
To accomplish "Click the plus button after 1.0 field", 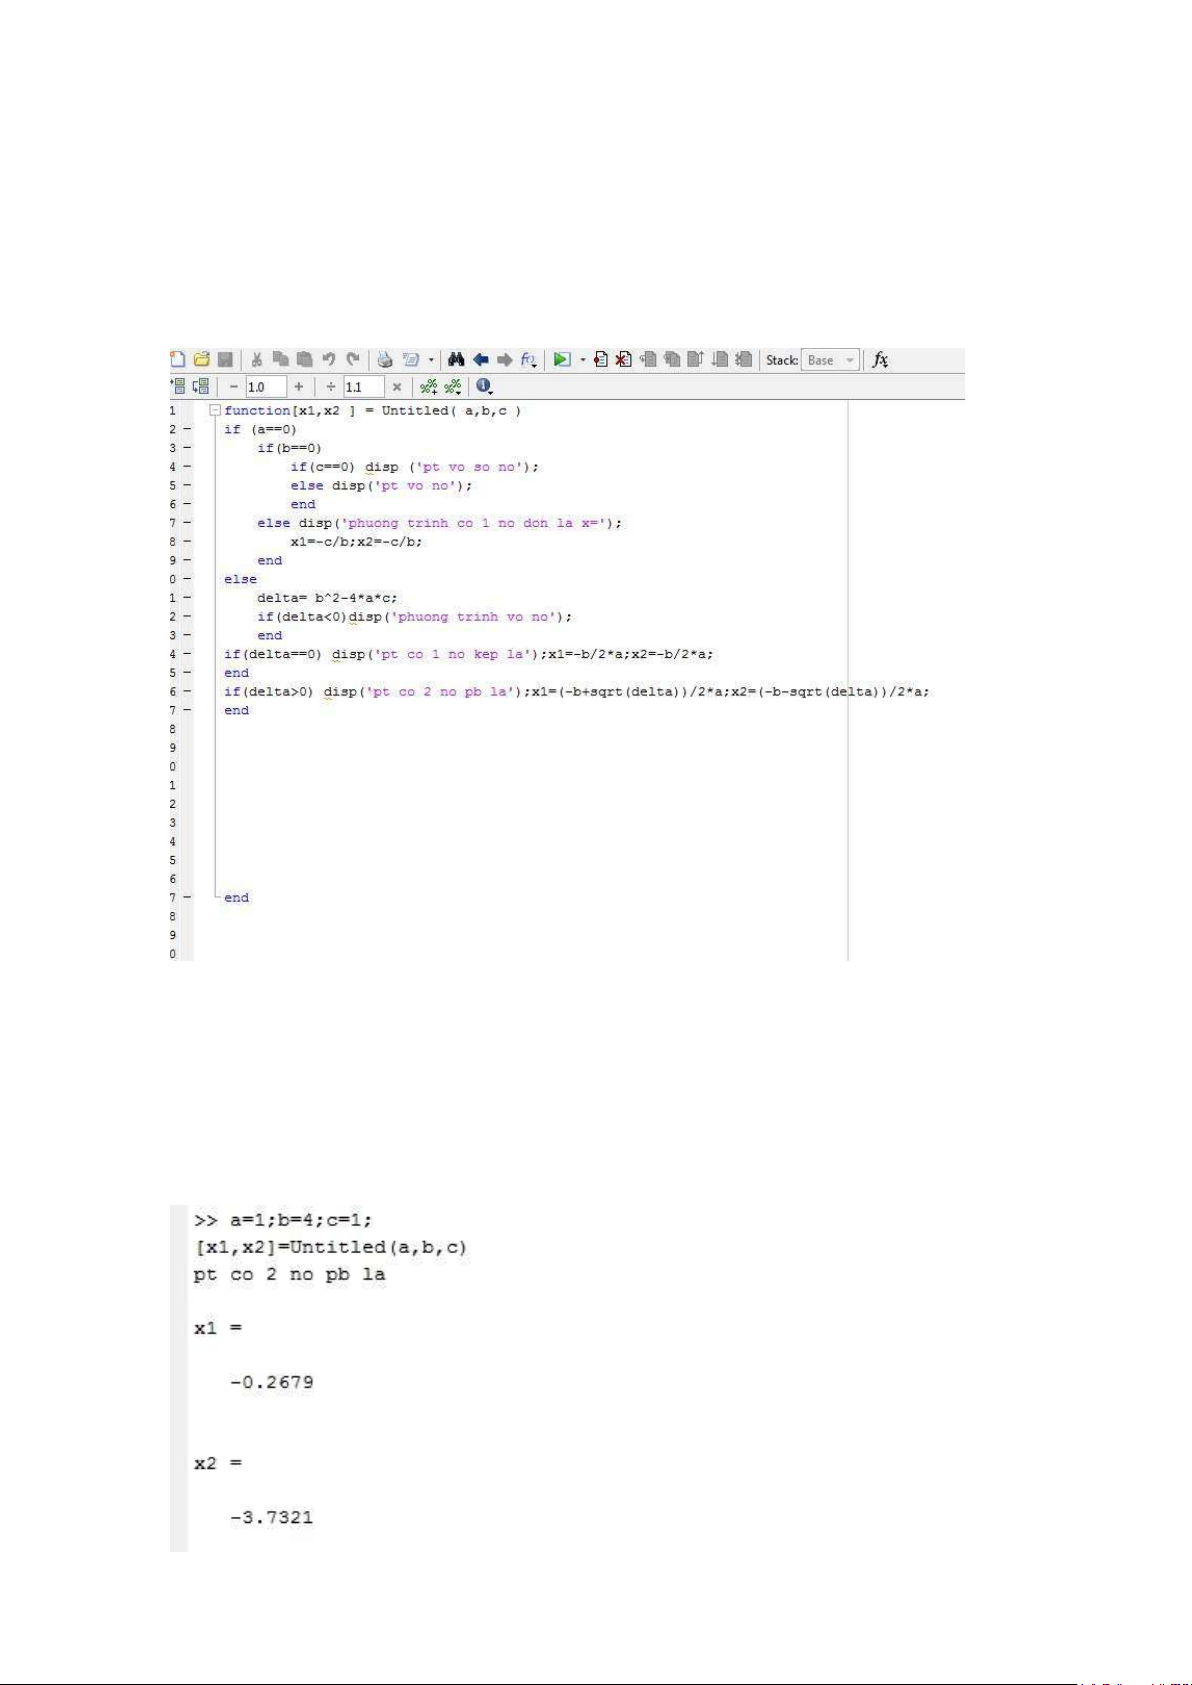I will [x=299, y=387].
